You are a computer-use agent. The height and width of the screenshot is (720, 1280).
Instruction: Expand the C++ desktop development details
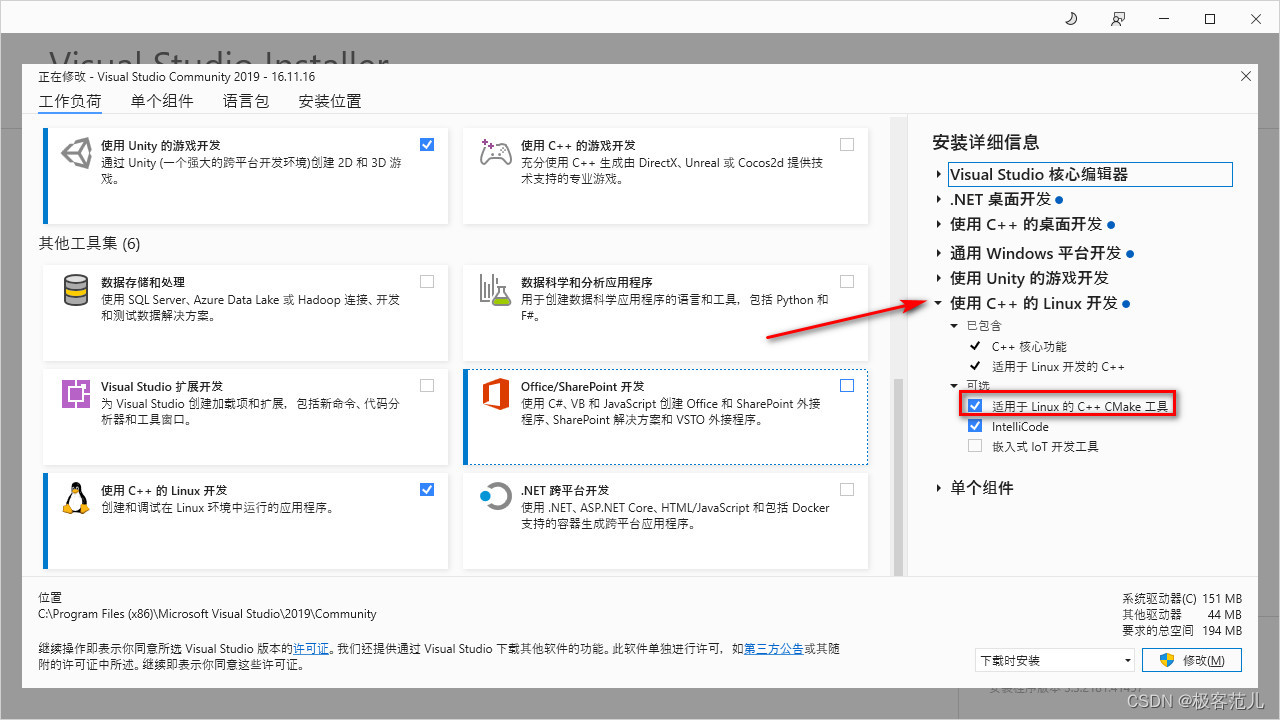click(939, 224)
